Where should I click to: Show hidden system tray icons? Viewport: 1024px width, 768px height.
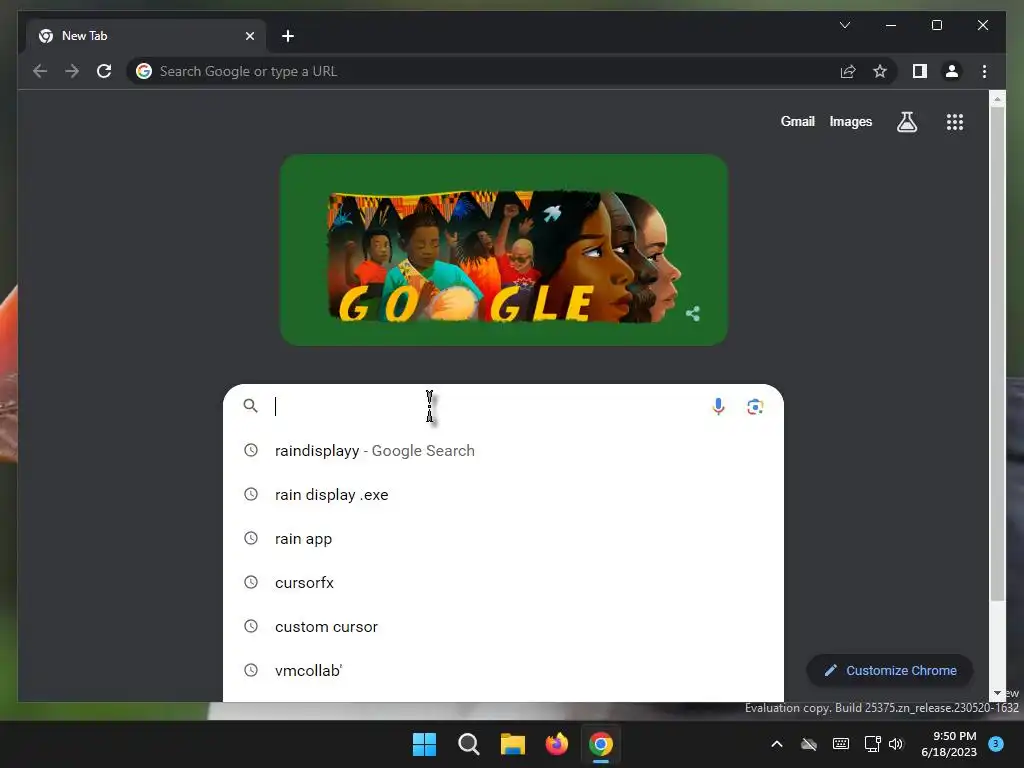point(776,744)
